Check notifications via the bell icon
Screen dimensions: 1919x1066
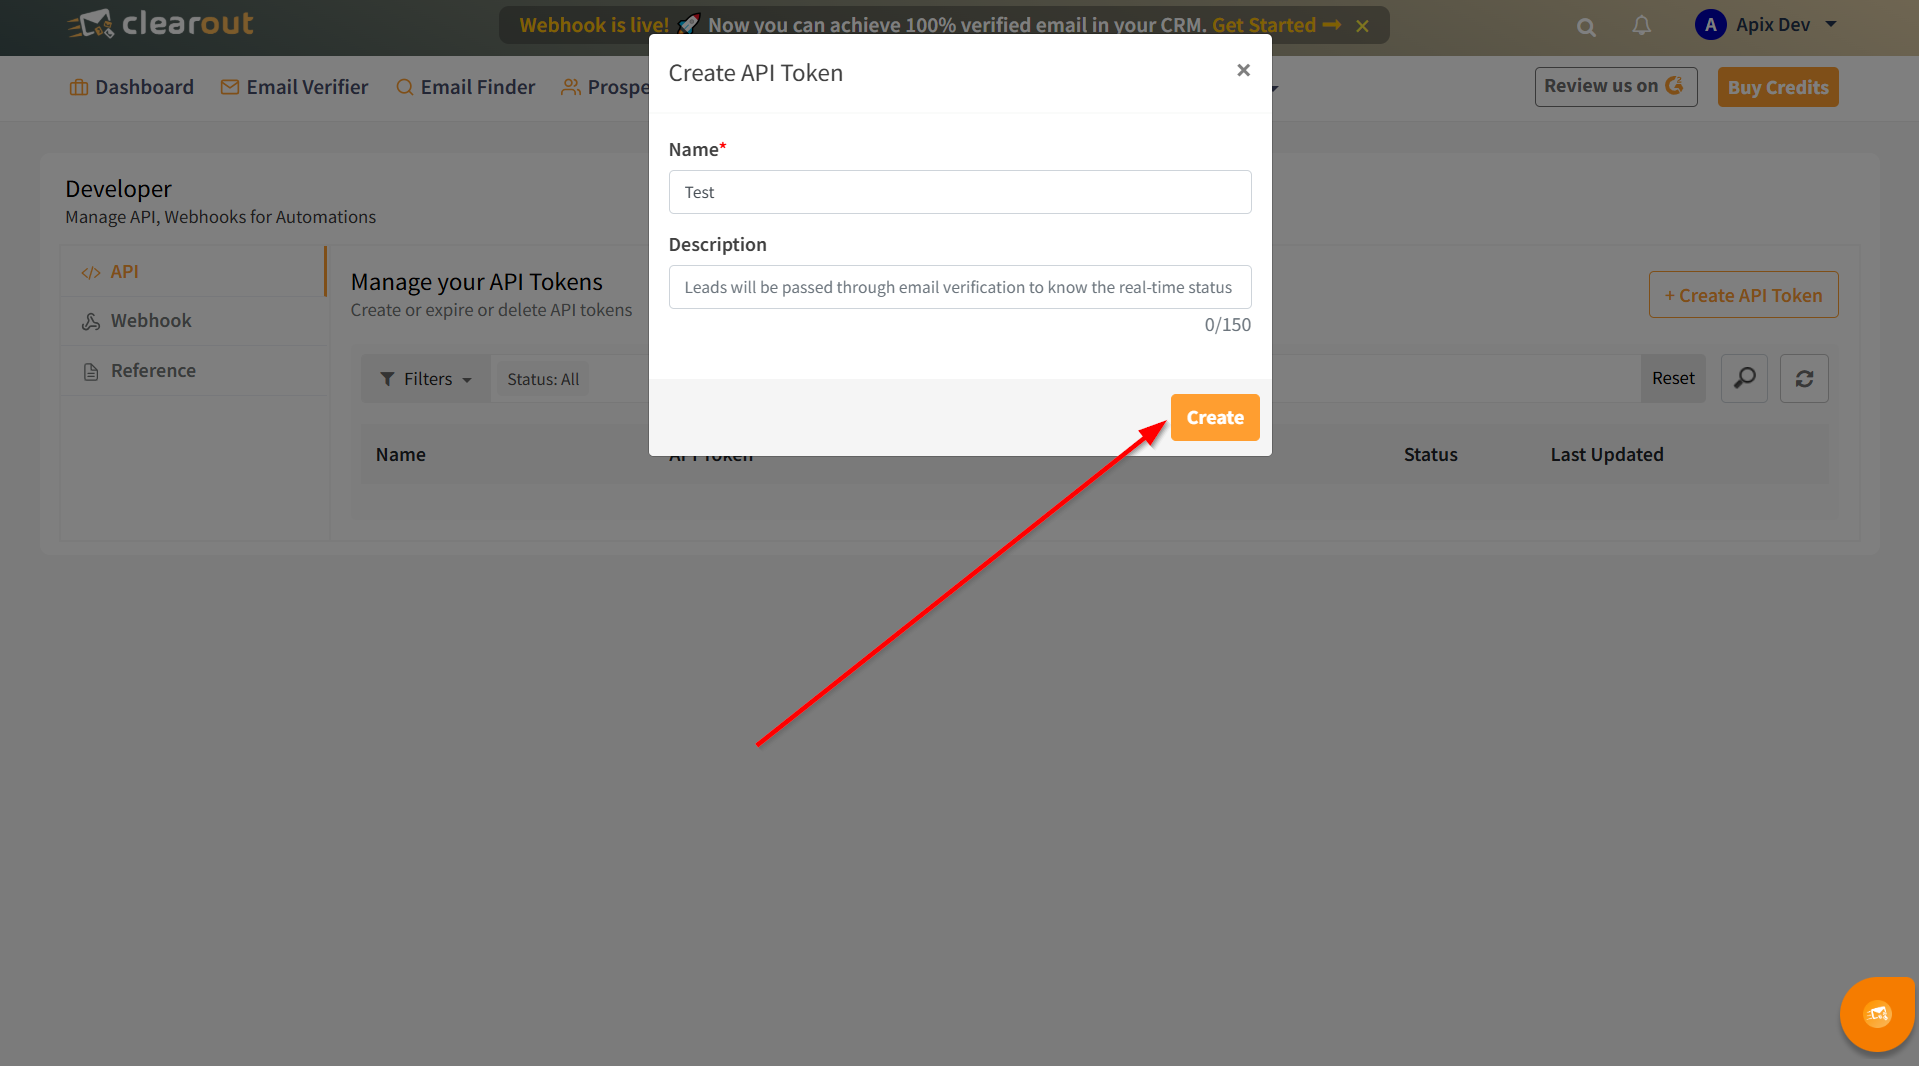[1640, 26]
